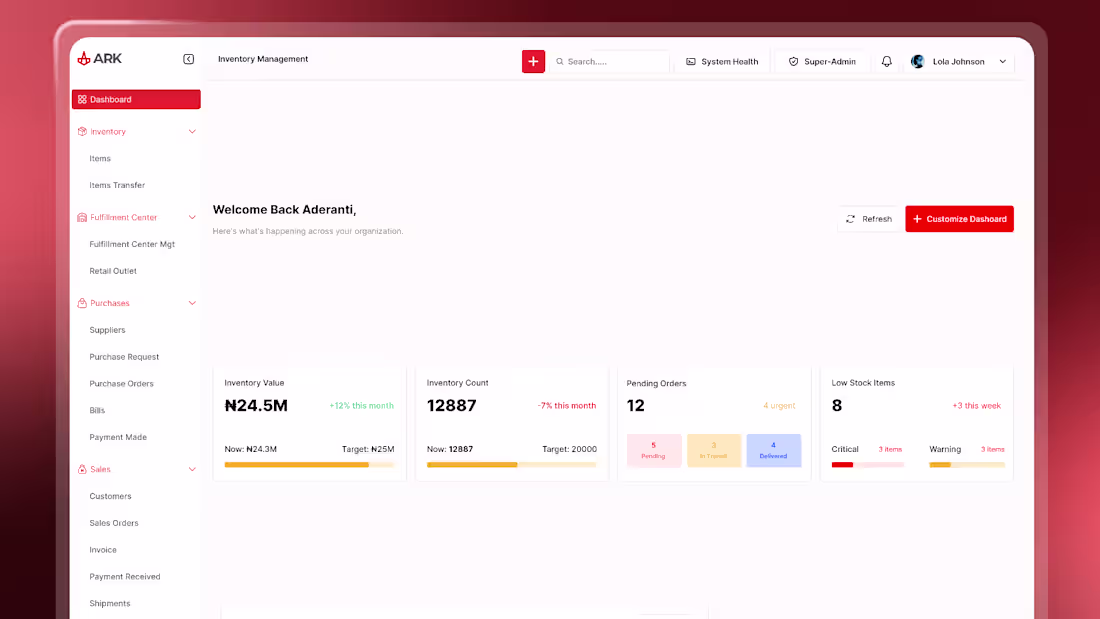Viewport: 1100px width, 619px height.
Task: Click the Warning stock orange bar
Action: click(x=967, y=465)
